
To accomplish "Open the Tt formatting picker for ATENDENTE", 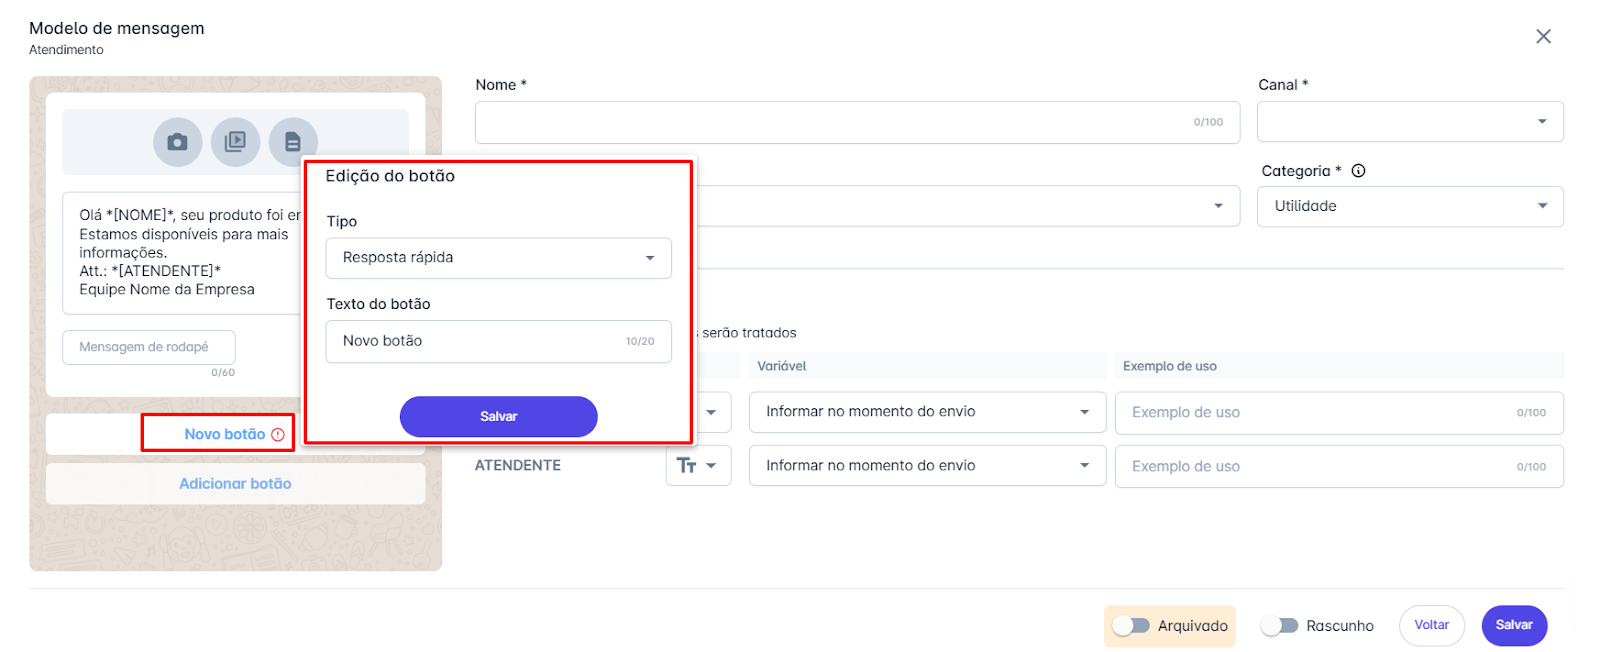I will (698, 465).
